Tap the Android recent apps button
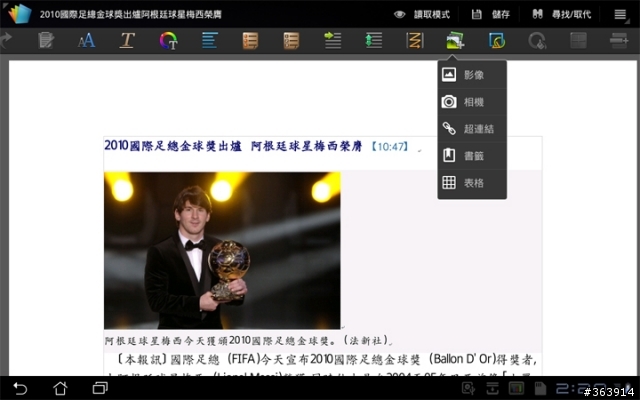Viewport: 640px width, 400px height. pos(100,388)
